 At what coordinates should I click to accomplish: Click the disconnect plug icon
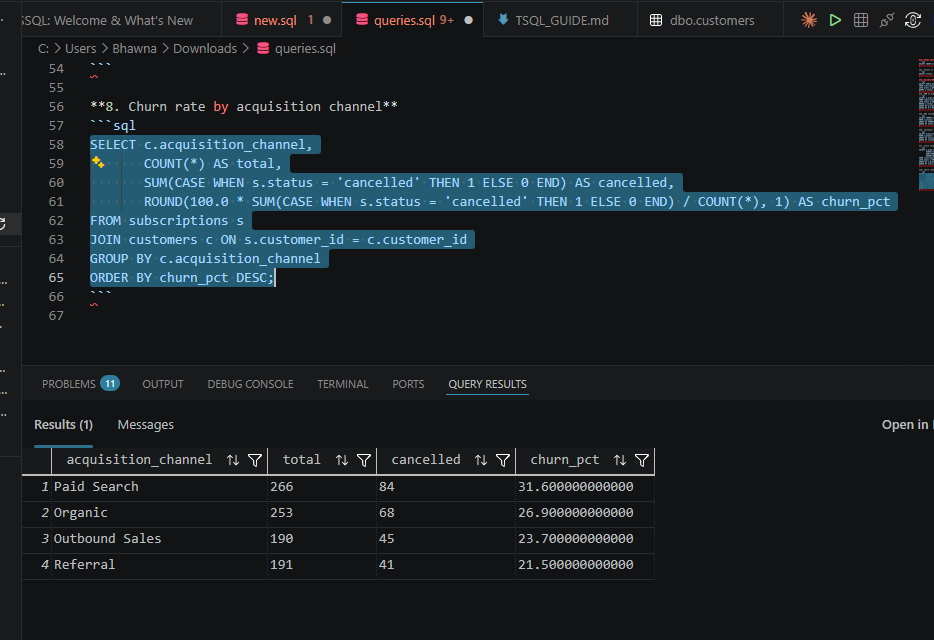(887, 20)
